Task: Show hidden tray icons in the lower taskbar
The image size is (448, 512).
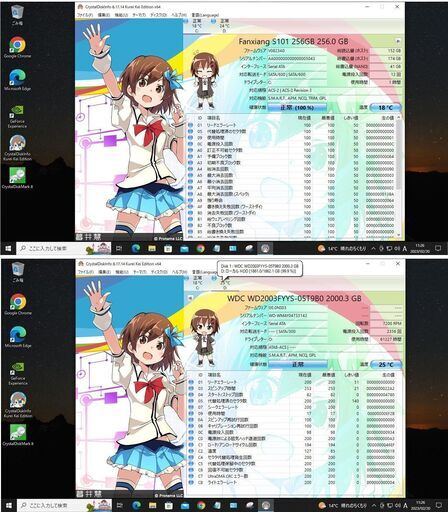Action: [x=374, y=505]
